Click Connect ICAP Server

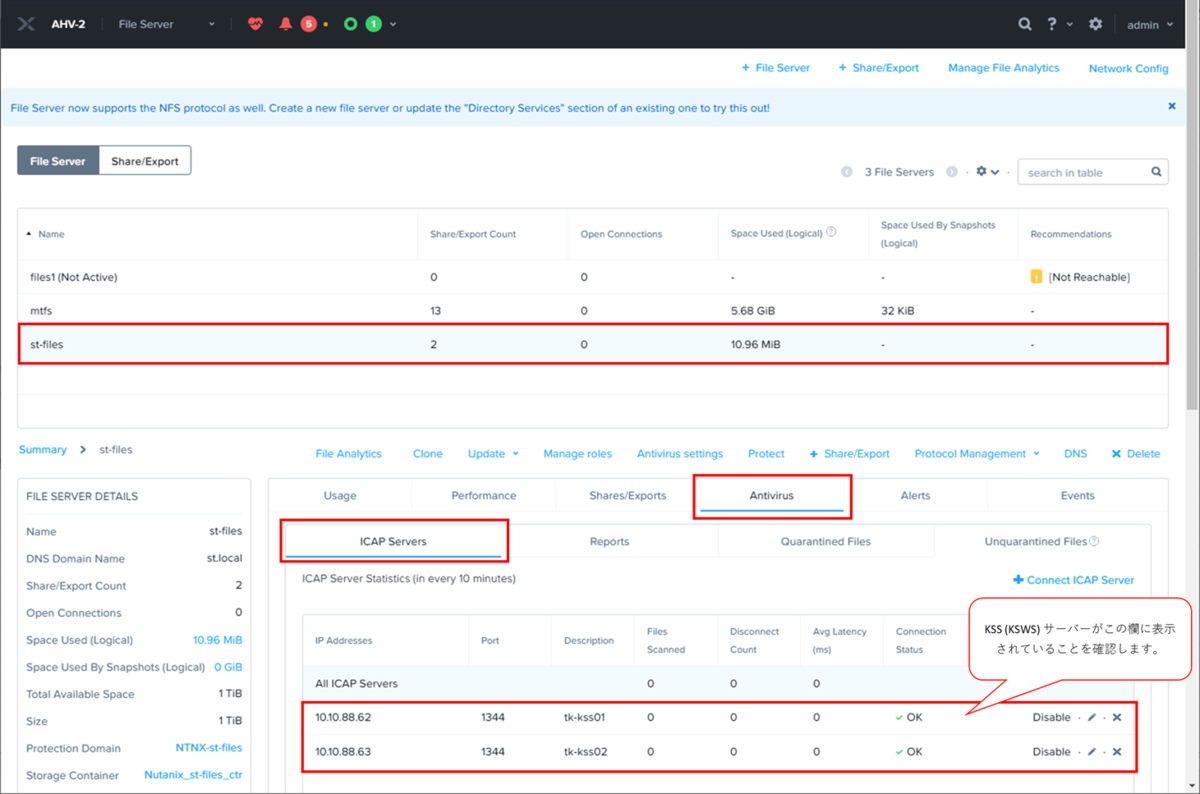(x=1074, y=580)
